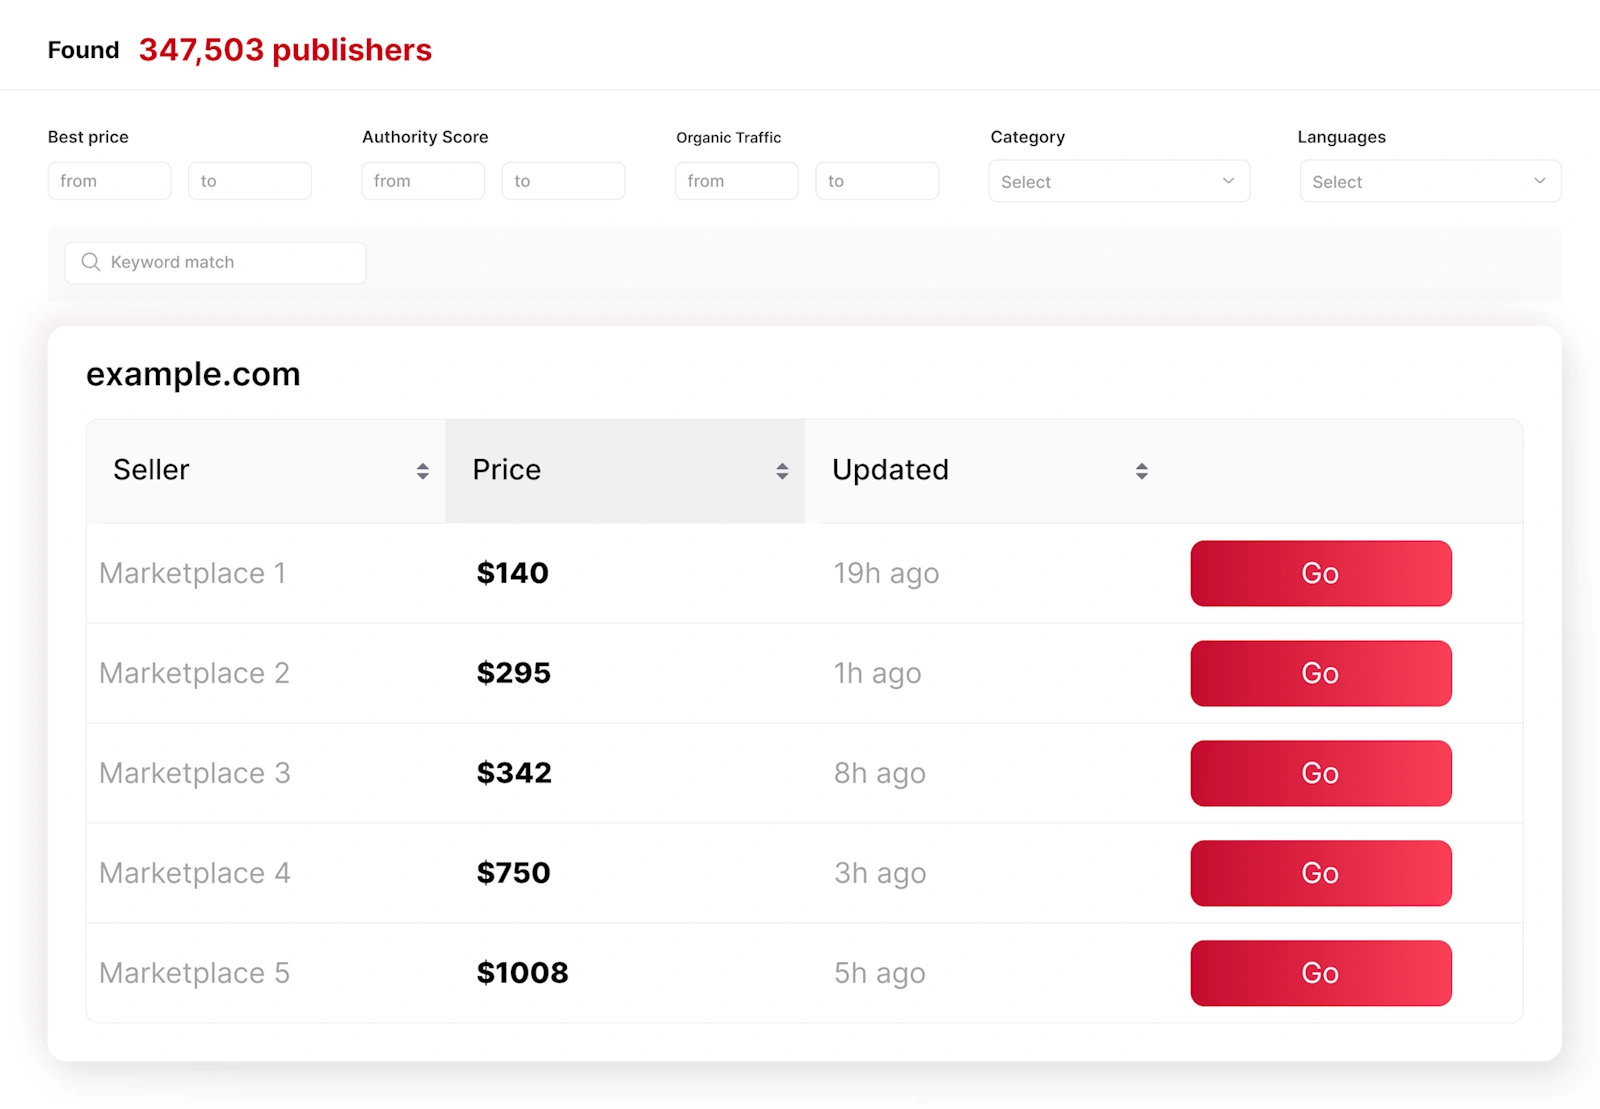This screenshot has height=1109, width=1600.
Task: Click the Best price 'to' field
Action: [249, 181]
